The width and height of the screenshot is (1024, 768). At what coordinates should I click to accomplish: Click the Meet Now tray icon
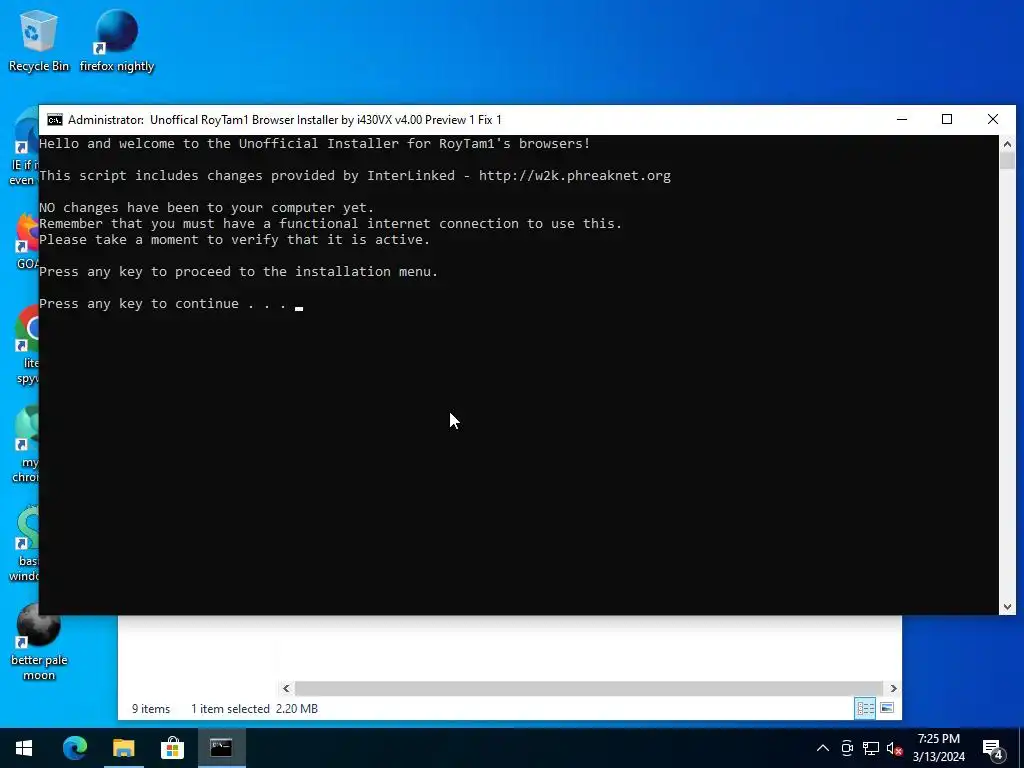[847, 748]
